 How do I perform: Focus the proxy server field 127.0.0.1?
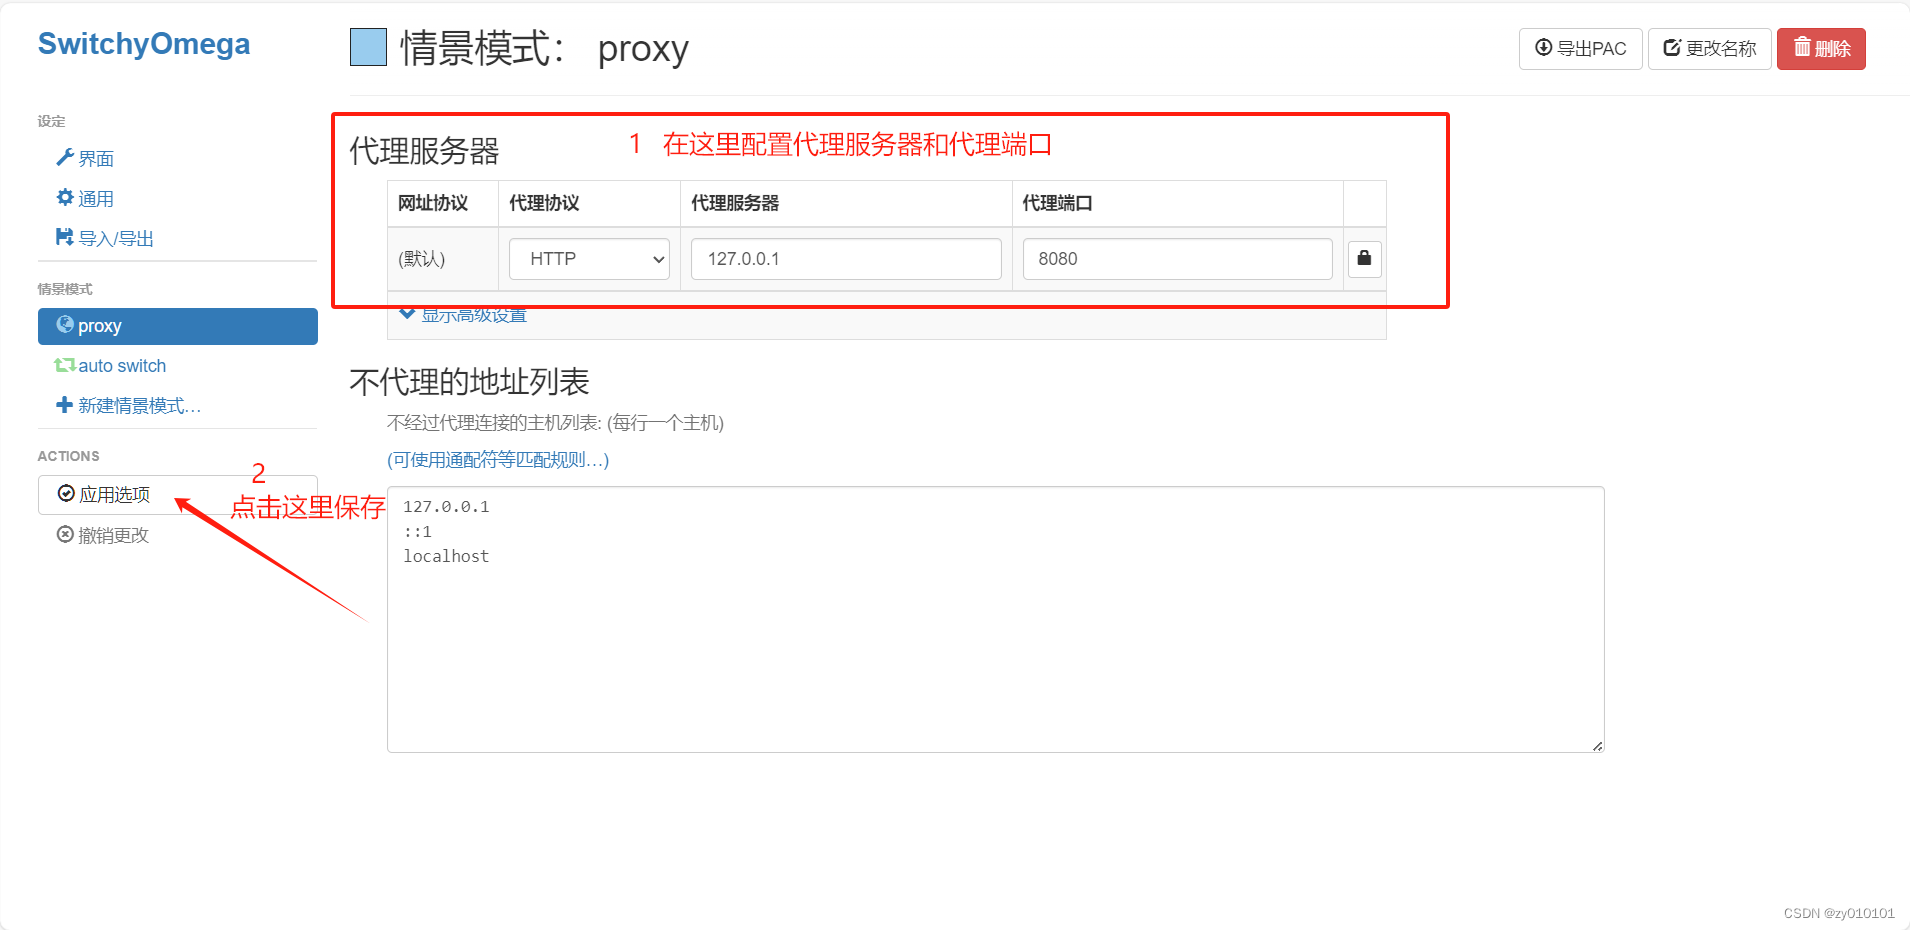(846, 259)
